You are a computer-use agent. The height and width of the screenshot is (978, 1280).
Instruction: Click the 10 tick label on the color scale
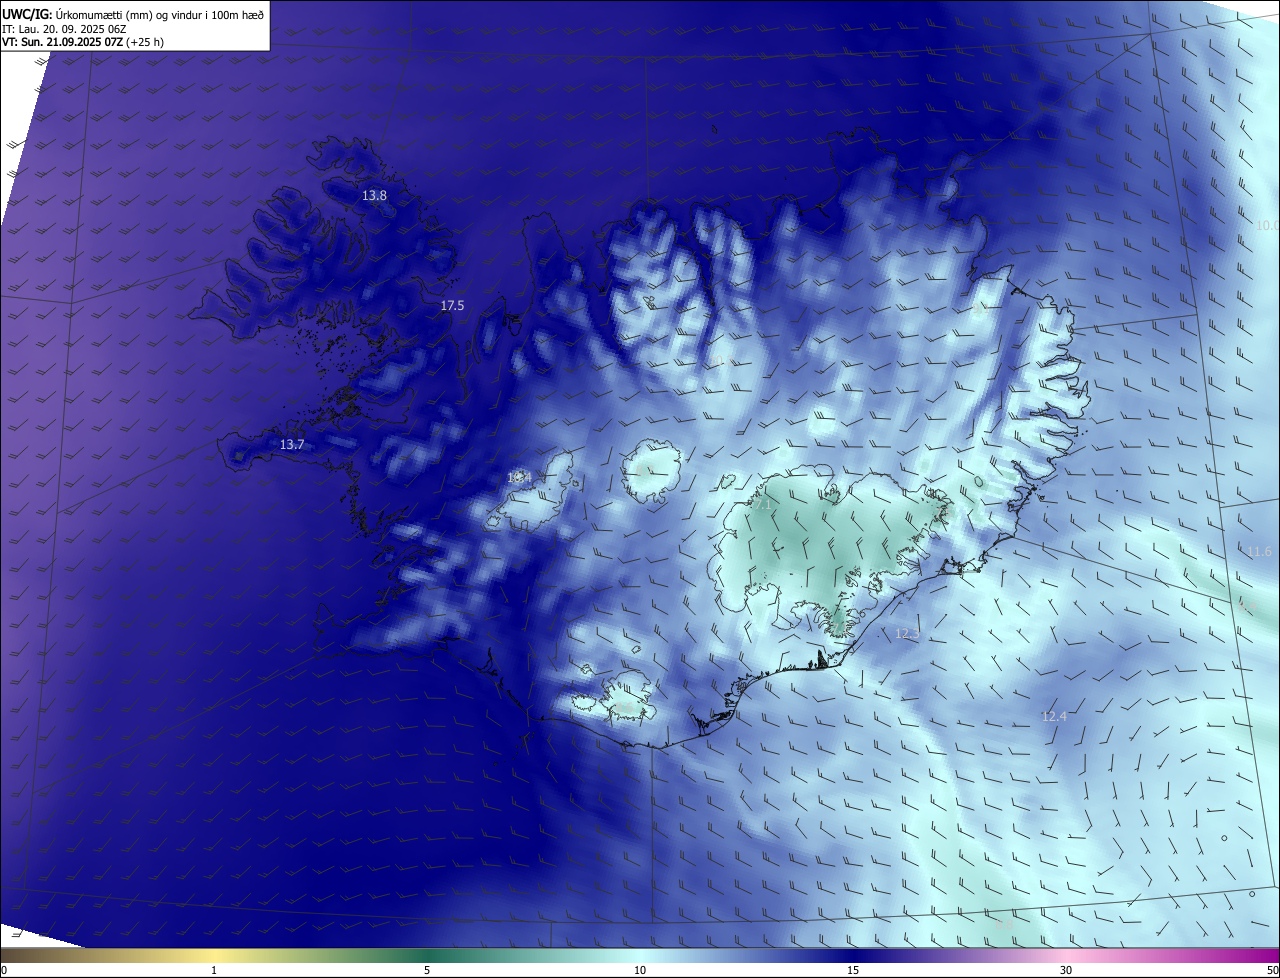click(x=640, y=970)
